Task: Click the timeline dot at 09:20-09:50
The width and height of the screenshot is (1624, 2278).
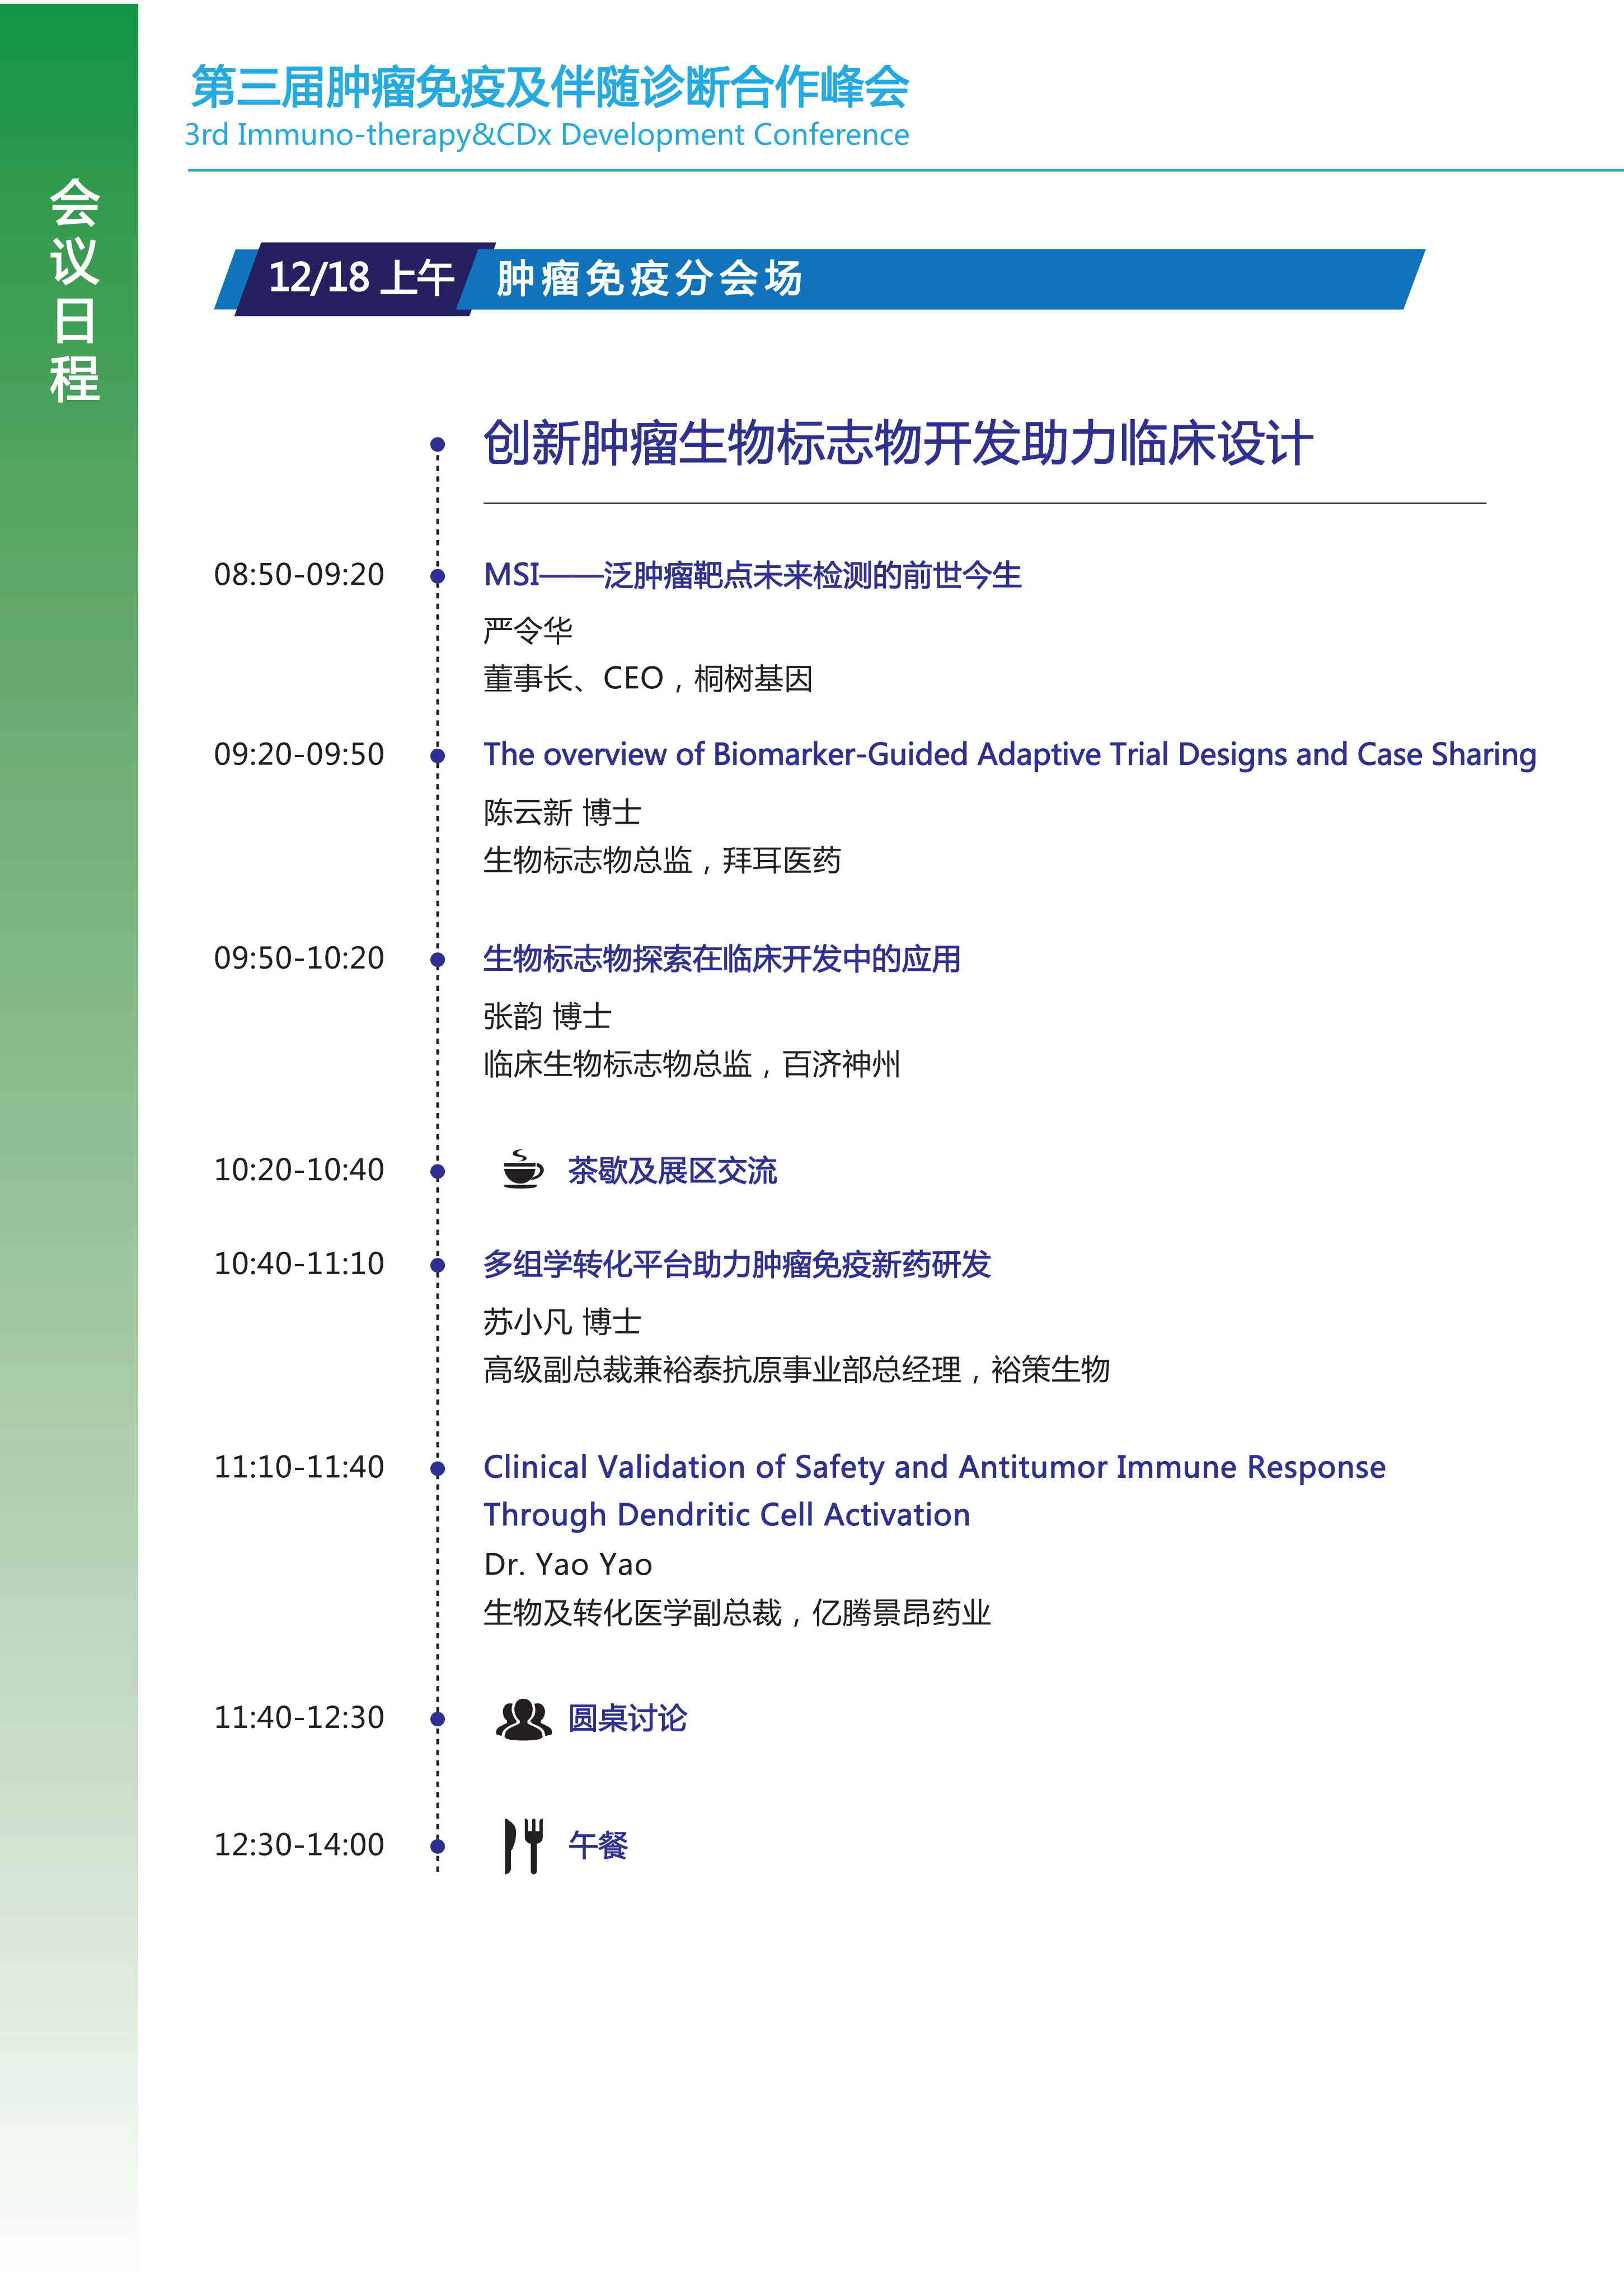Action: tap(437, 756)
